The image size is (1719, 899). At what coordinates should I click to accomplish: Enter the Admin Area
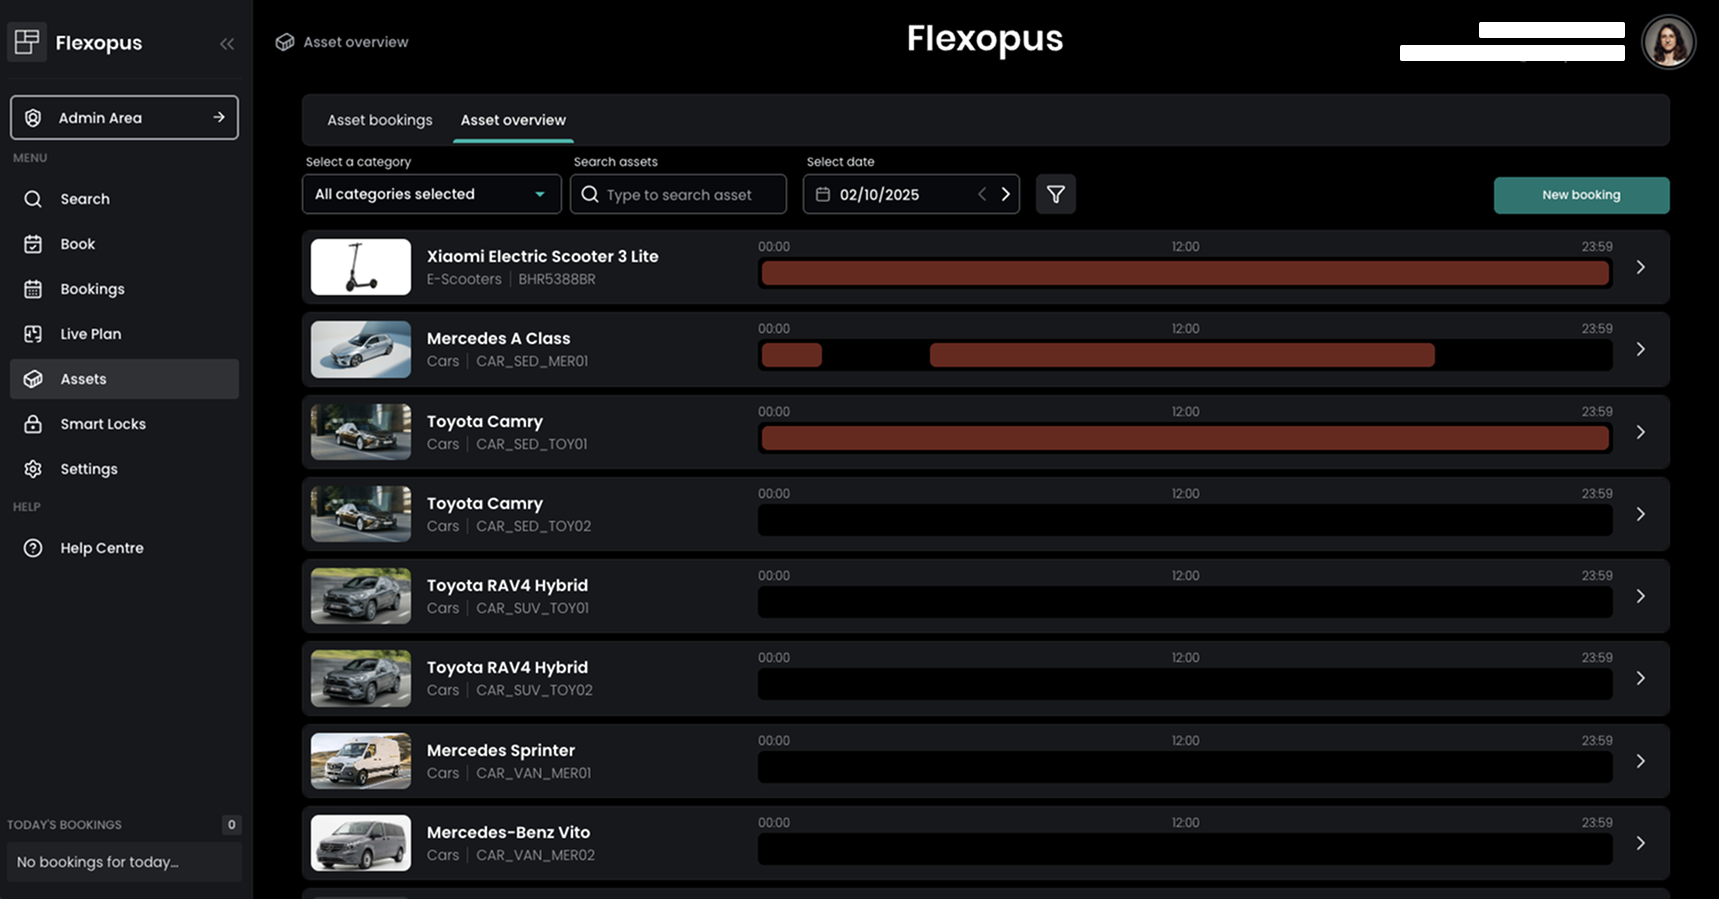[124, 118]
